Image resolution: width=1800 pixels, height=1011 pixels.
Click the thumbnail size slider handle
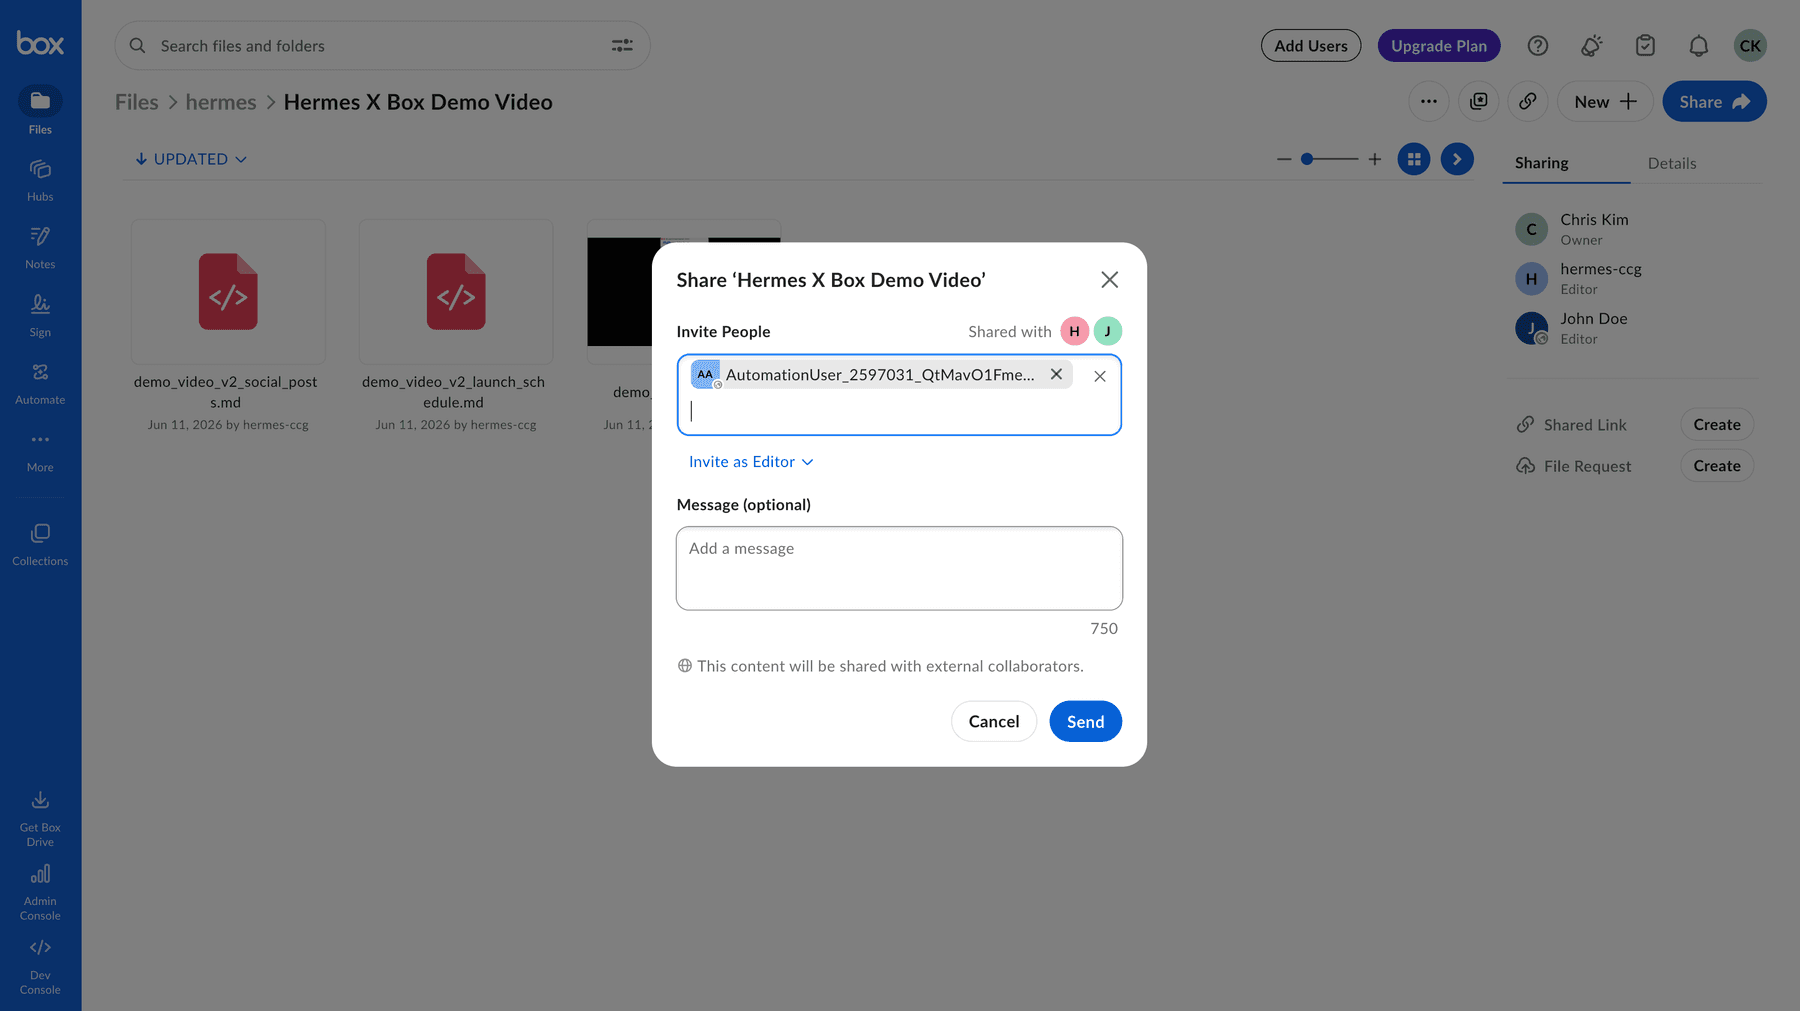pos(1306,159)
